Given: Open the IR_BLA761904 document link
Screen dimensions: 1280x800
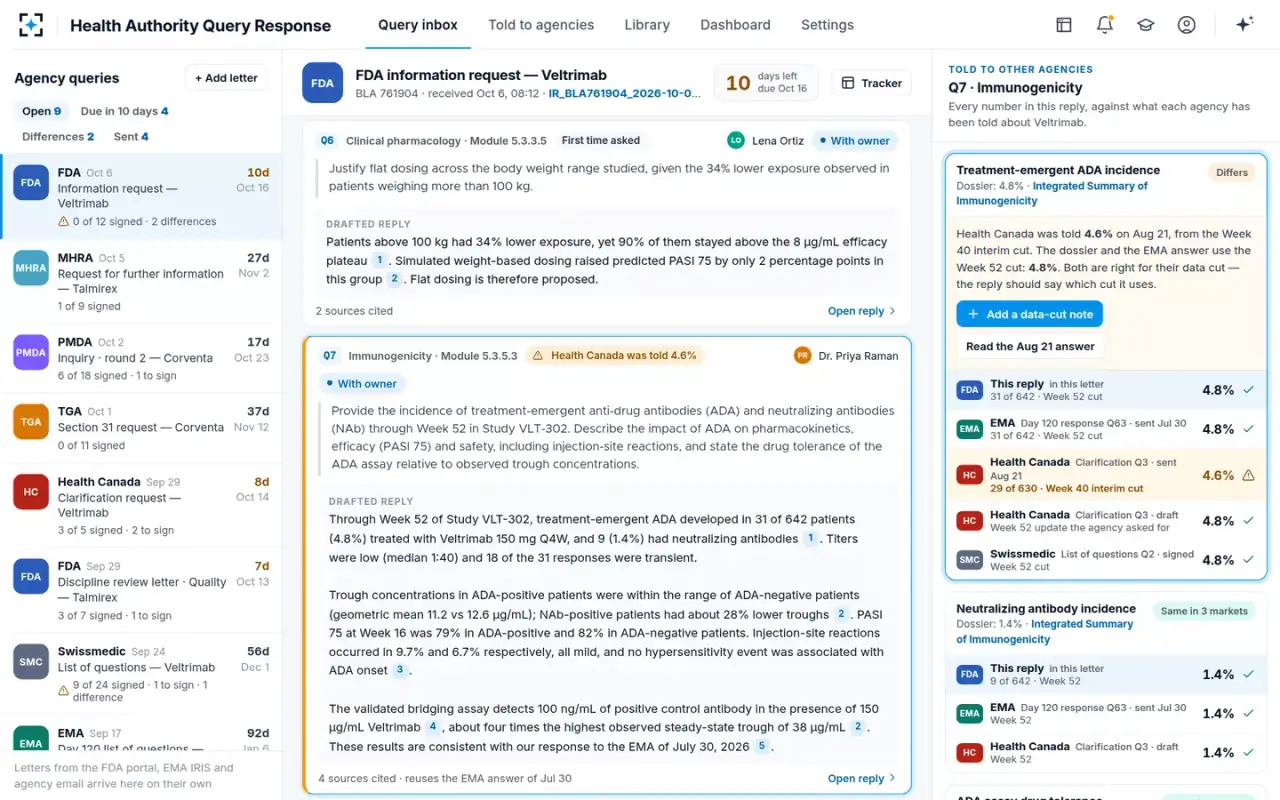Looking at the screenshot, I should point(625,93).
